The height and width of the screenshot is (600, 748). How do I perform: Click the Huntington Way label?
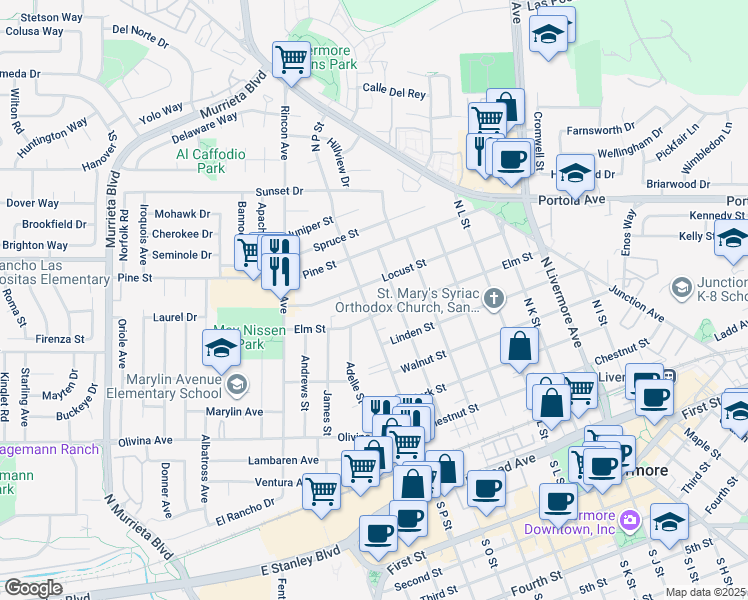pos(52,137)
